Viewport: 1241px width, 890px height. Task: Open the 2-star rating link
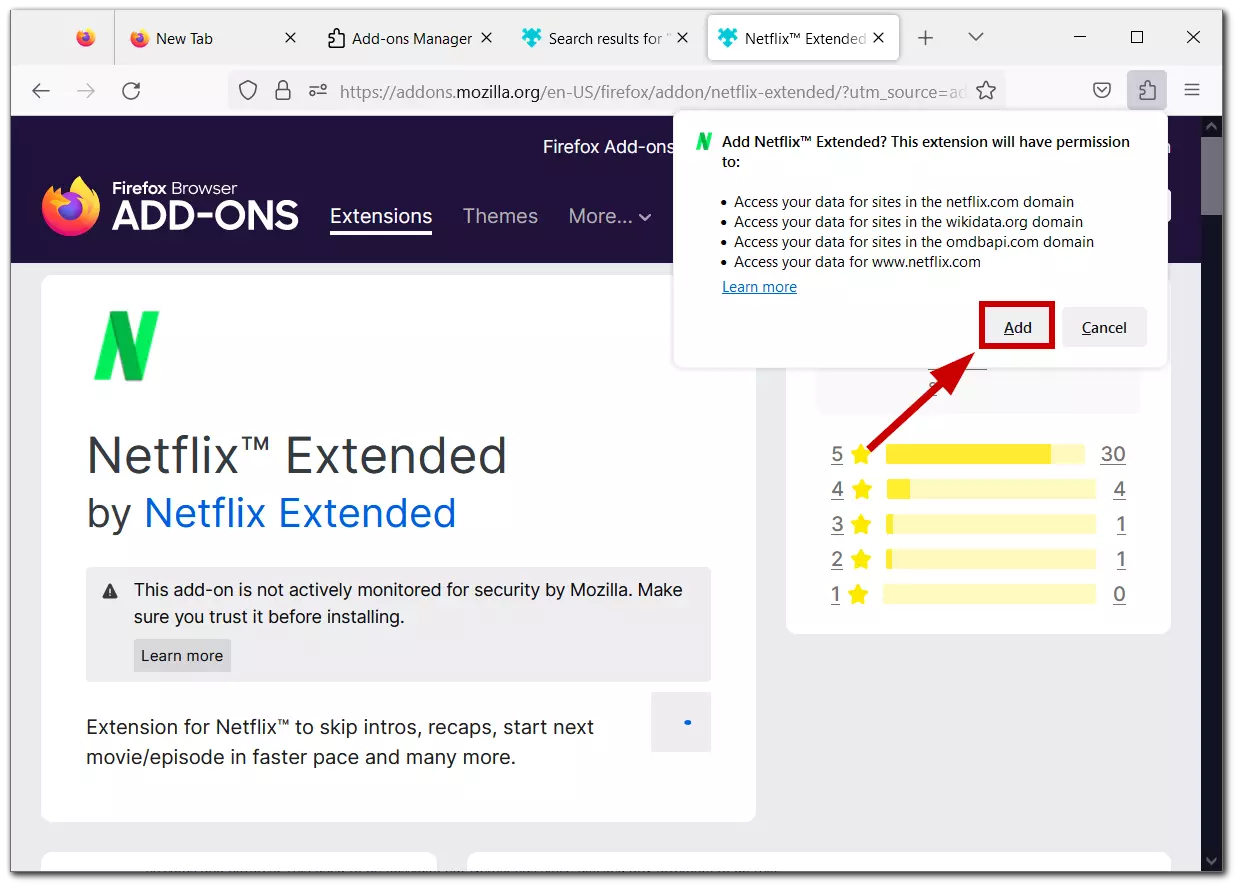click(x=837, y=559)
